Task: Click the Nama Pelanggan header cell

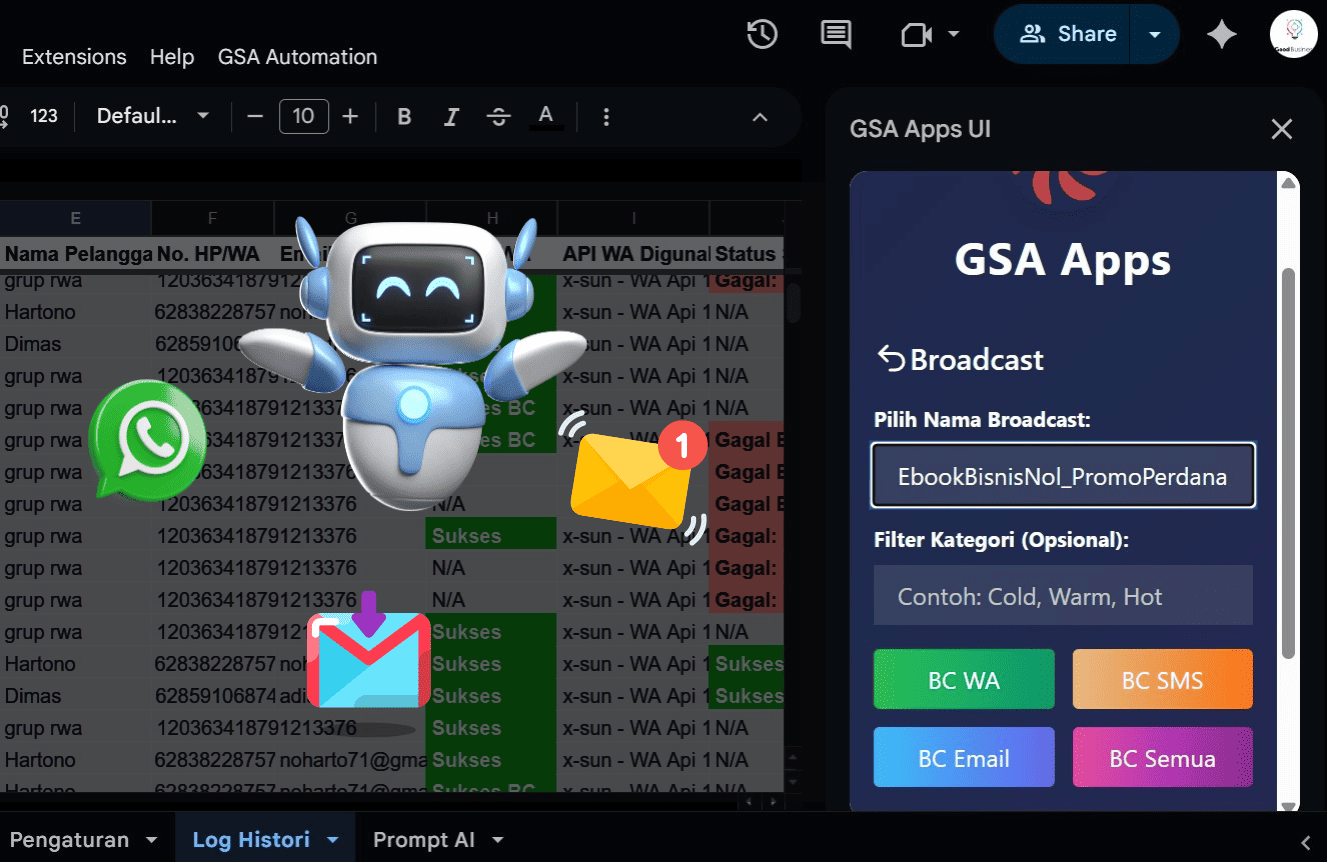Action: [x=76, y=254]
